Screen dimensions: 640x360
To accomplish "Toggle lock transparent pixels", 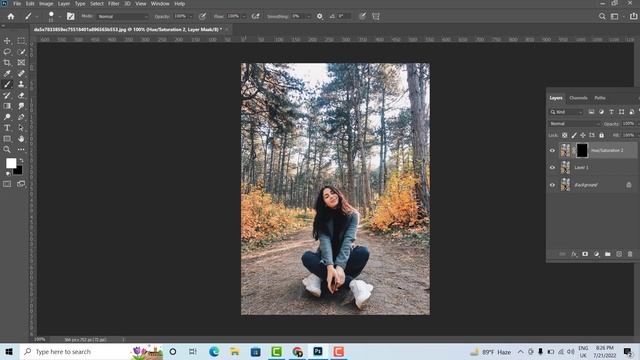I will pos(564,135).
